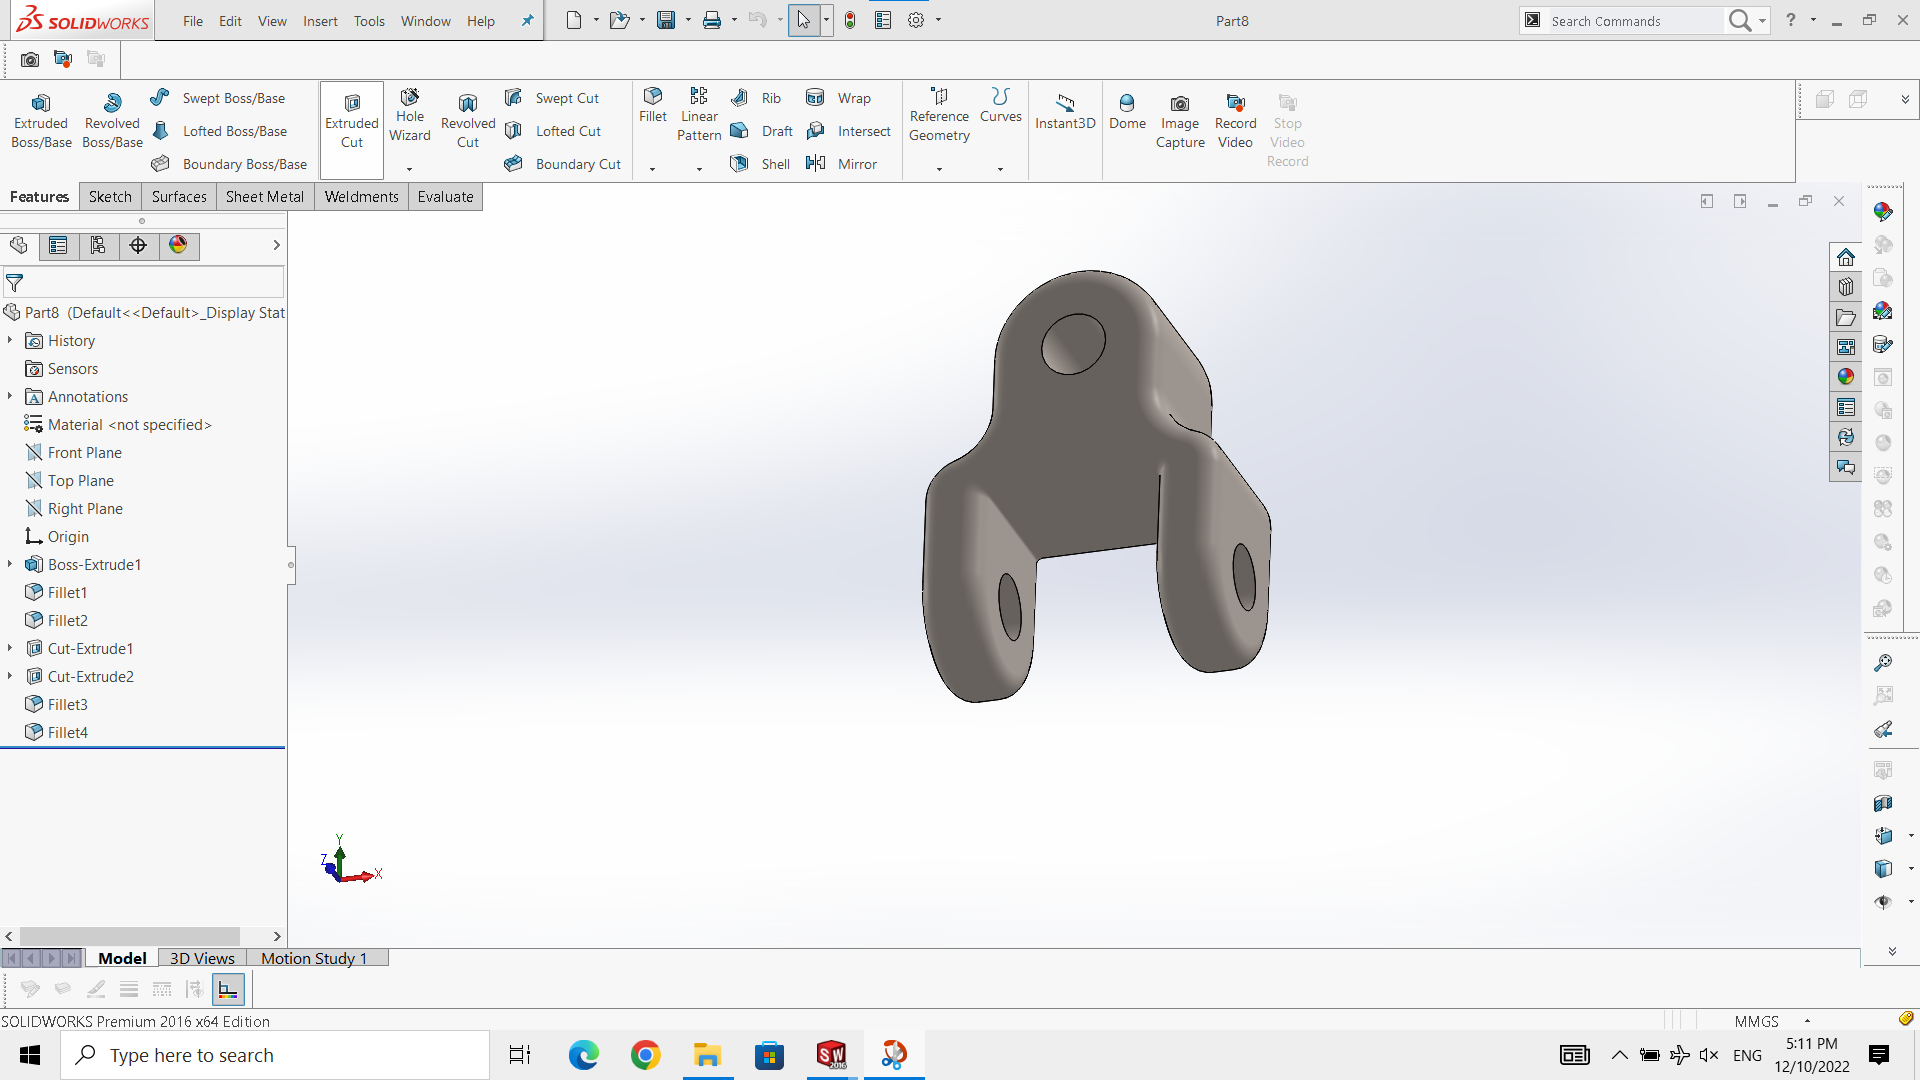Viewport: 1920px width, 1080px height.
Task: Open the Reference Geometry dropdown arrow
Action: 939,169
